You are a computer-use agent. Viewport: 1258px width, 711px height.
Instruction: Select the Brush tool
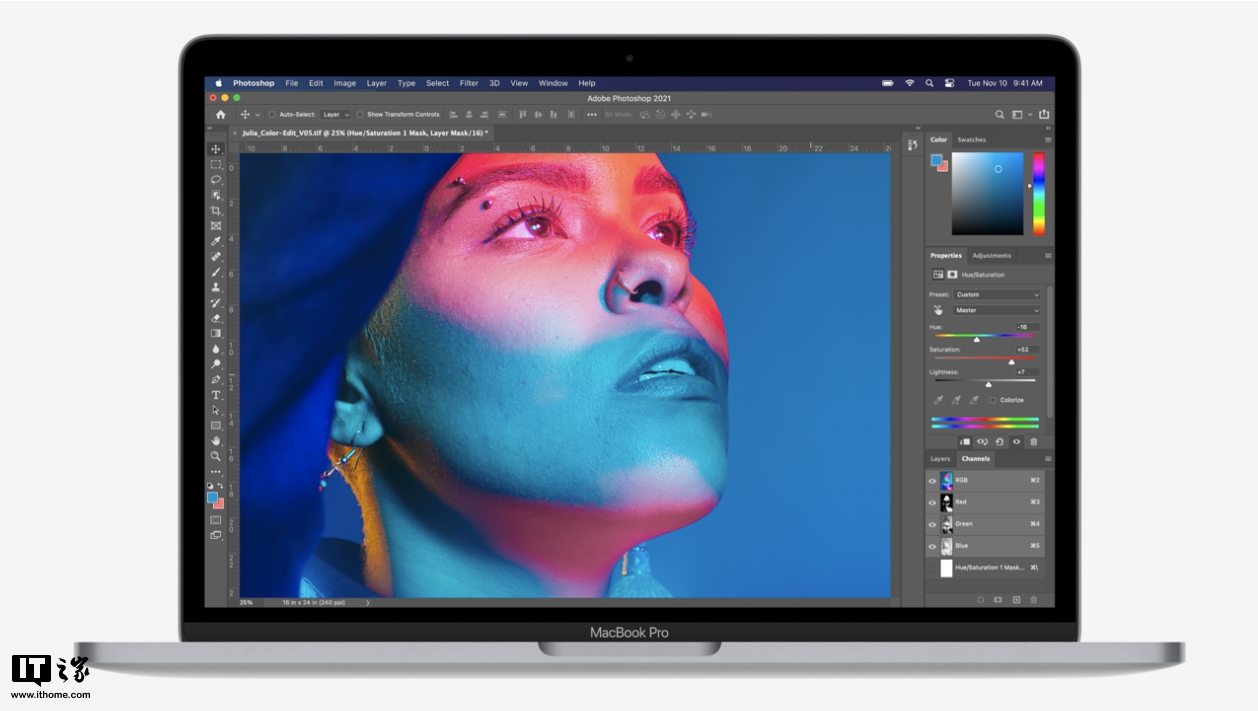(215, 272)
